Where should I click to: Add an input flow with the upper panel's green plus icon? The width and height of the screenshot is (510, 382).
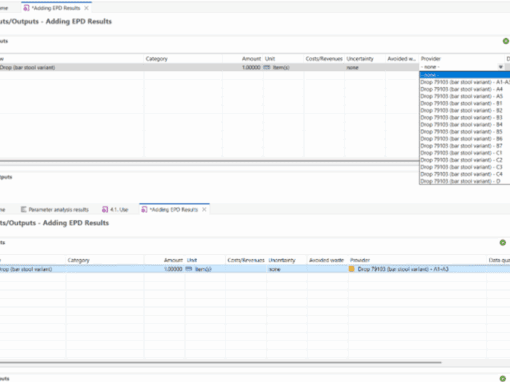[506, 41]
